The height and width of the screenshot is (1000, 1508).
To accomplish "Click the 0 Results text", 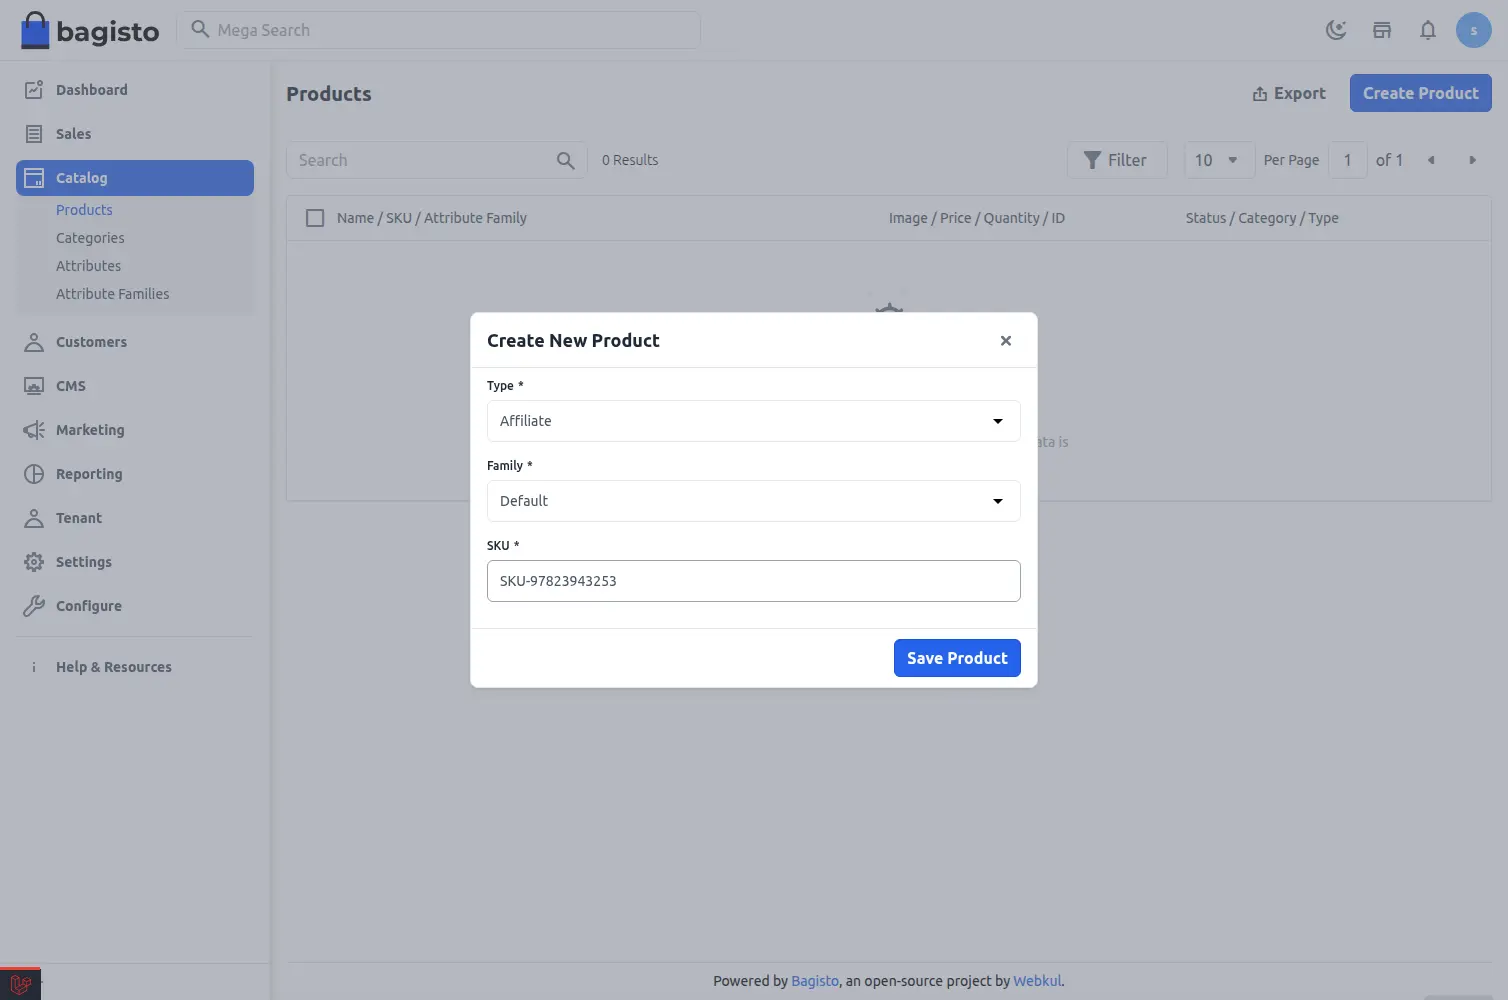I will (630, 160).
